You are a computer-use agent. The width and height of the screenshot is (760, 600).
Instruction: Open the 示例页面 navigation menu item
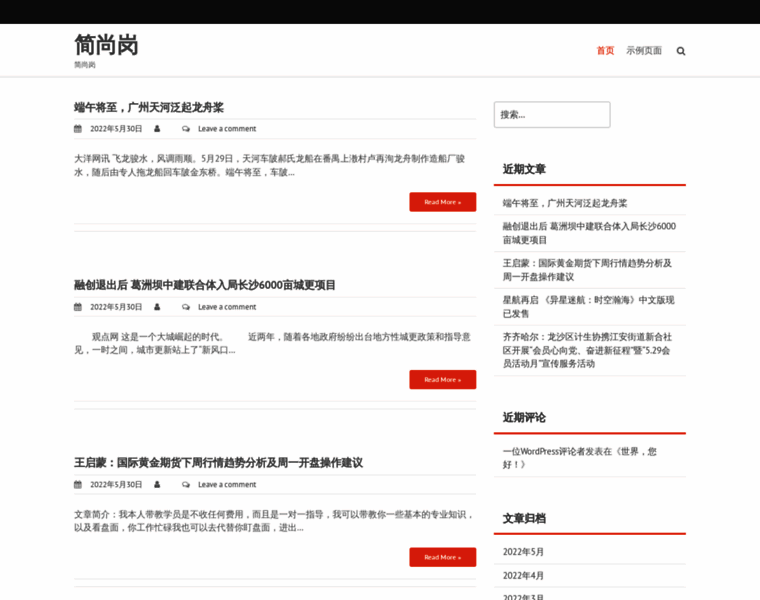644,51
